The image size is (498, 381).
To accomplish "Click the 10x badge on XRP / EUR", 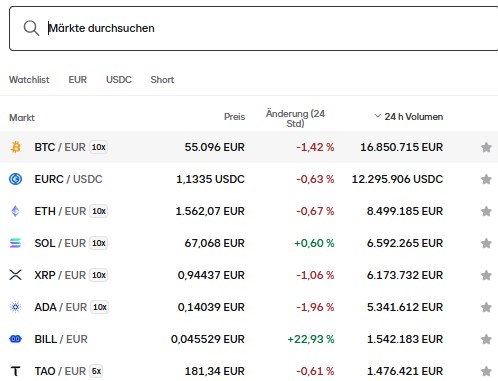I will 99,275.
